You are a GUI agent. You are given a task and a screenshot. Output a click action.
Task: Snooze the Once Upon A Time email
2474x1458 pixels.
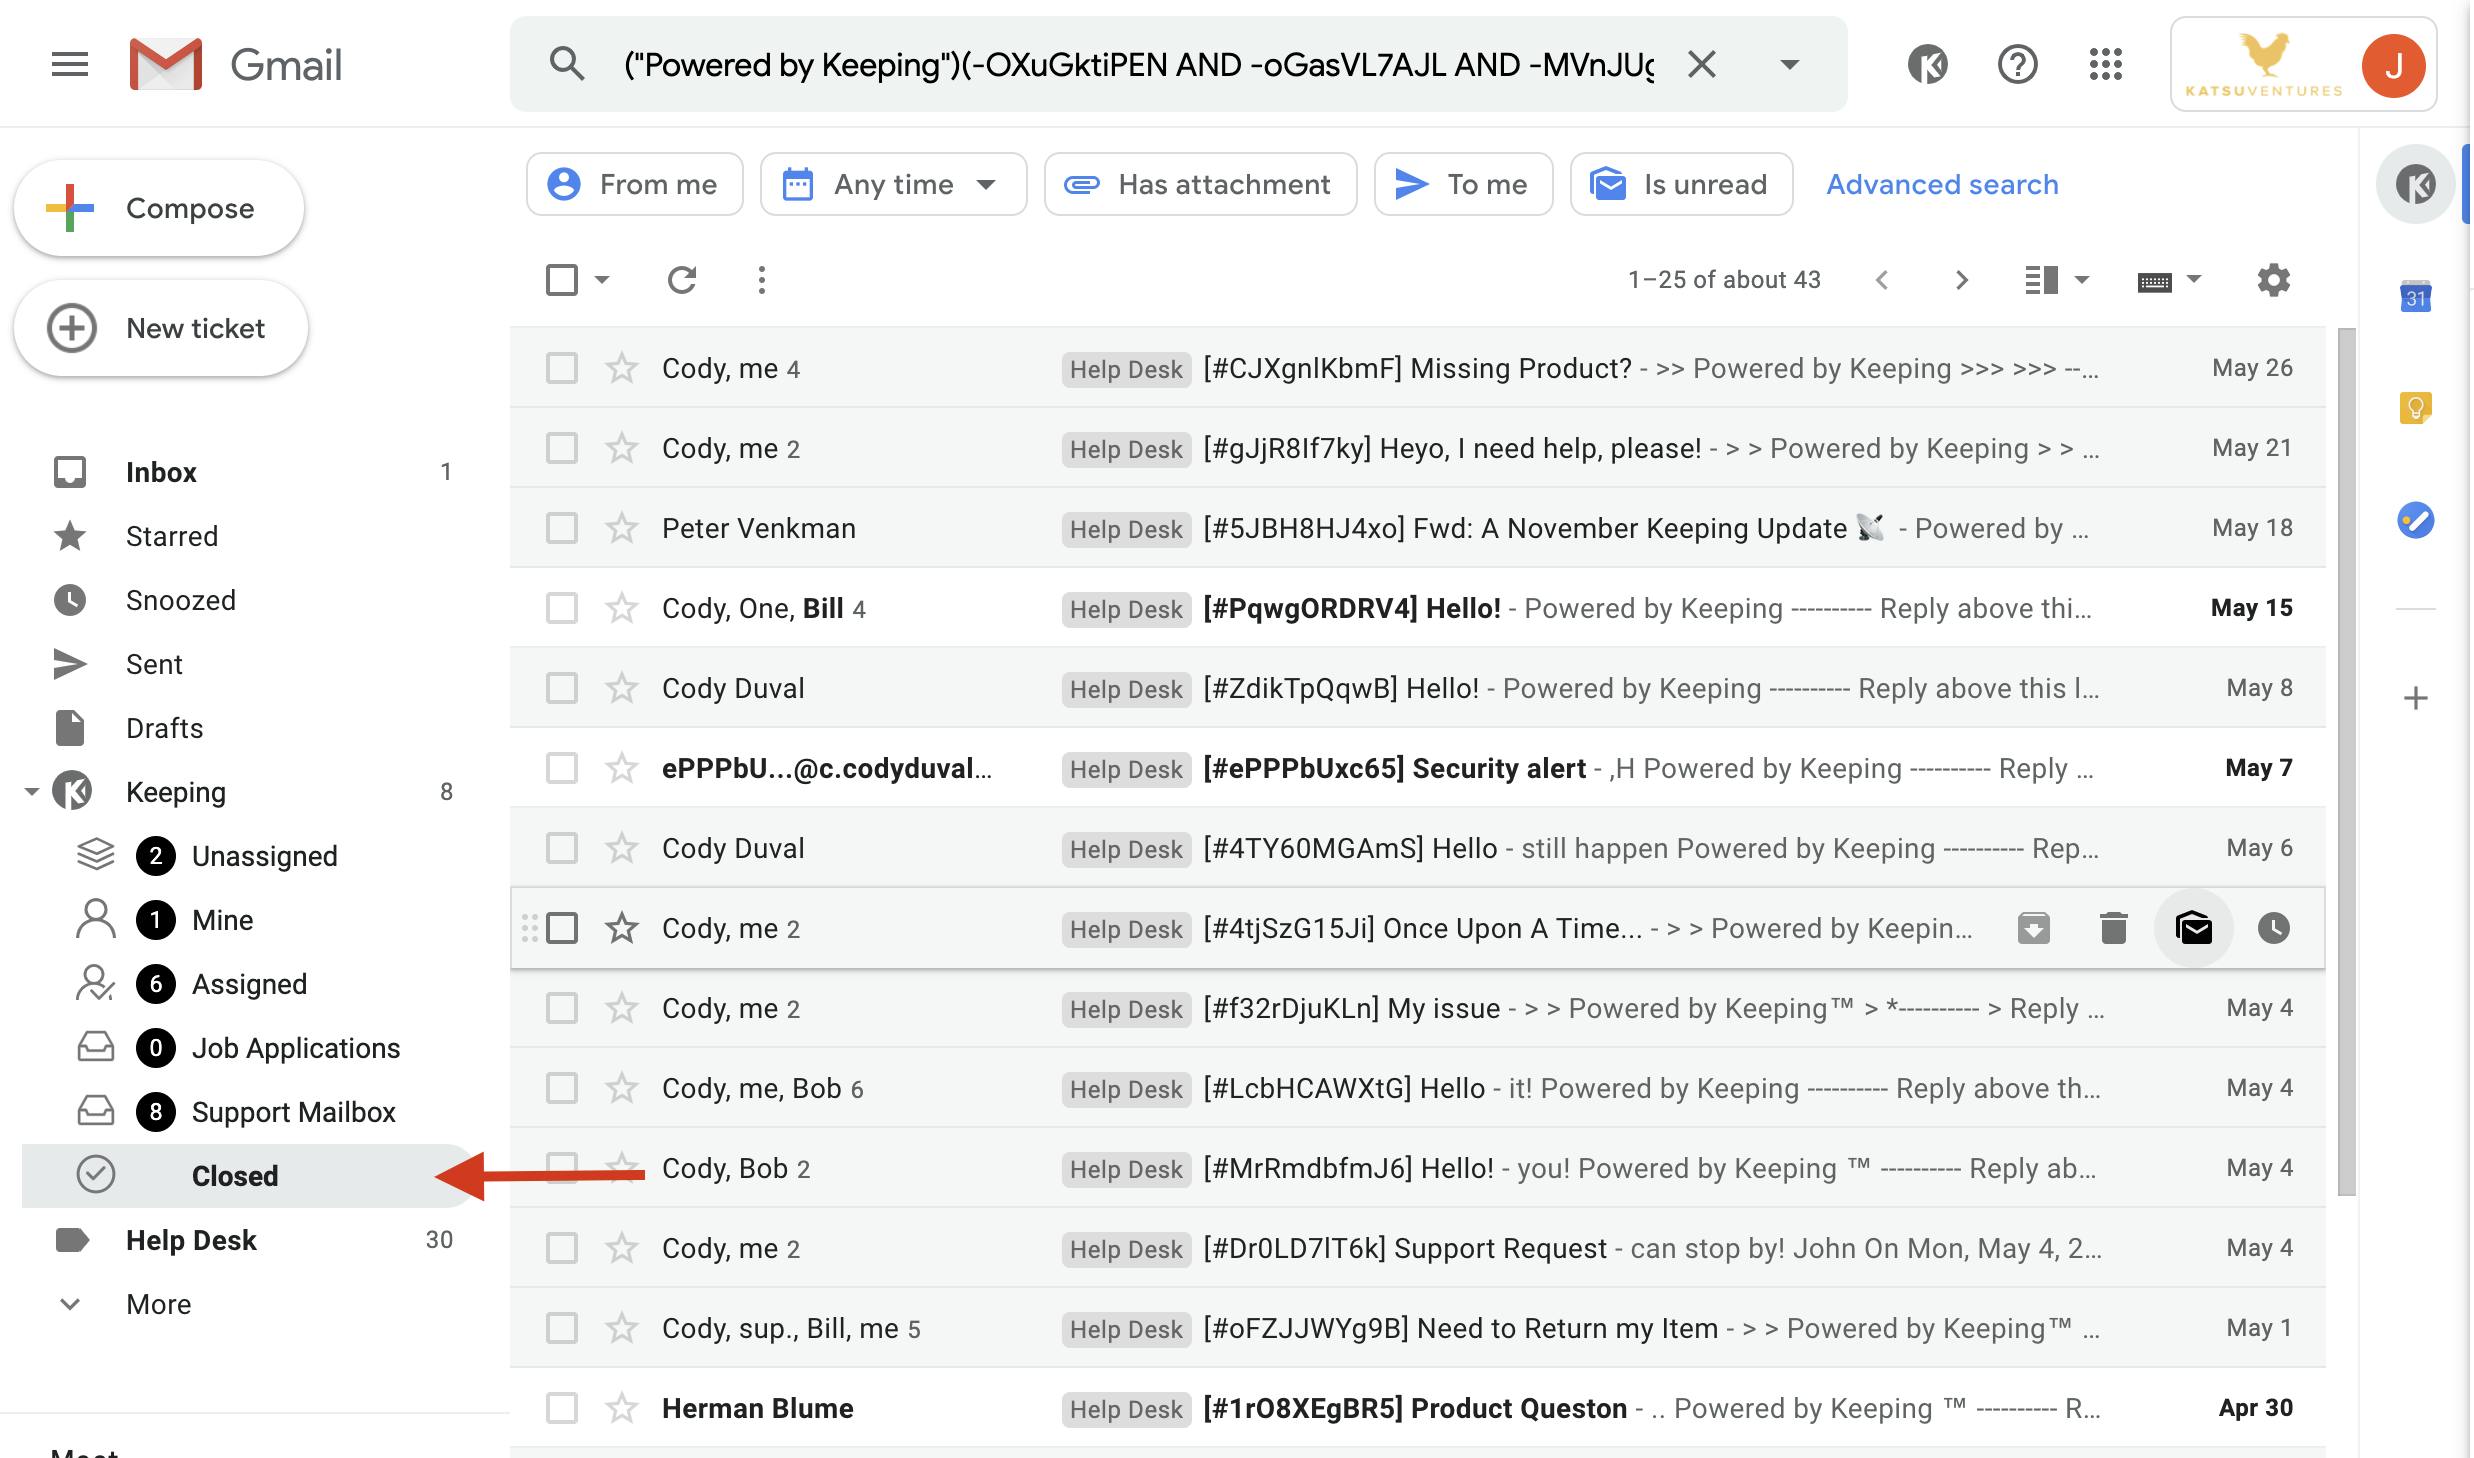click(x=2274, y=928)
